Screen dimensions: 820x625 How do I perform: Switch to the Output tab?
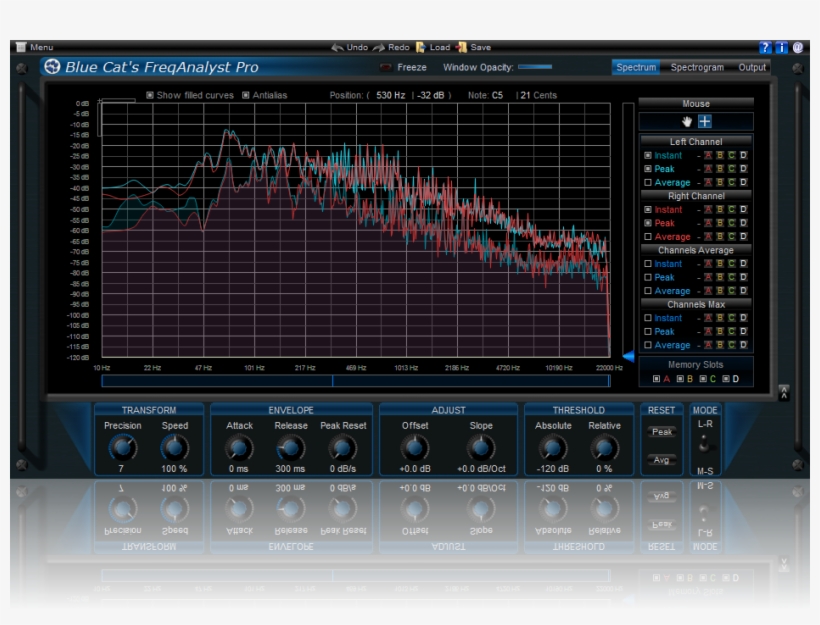(x=752, y=67)
